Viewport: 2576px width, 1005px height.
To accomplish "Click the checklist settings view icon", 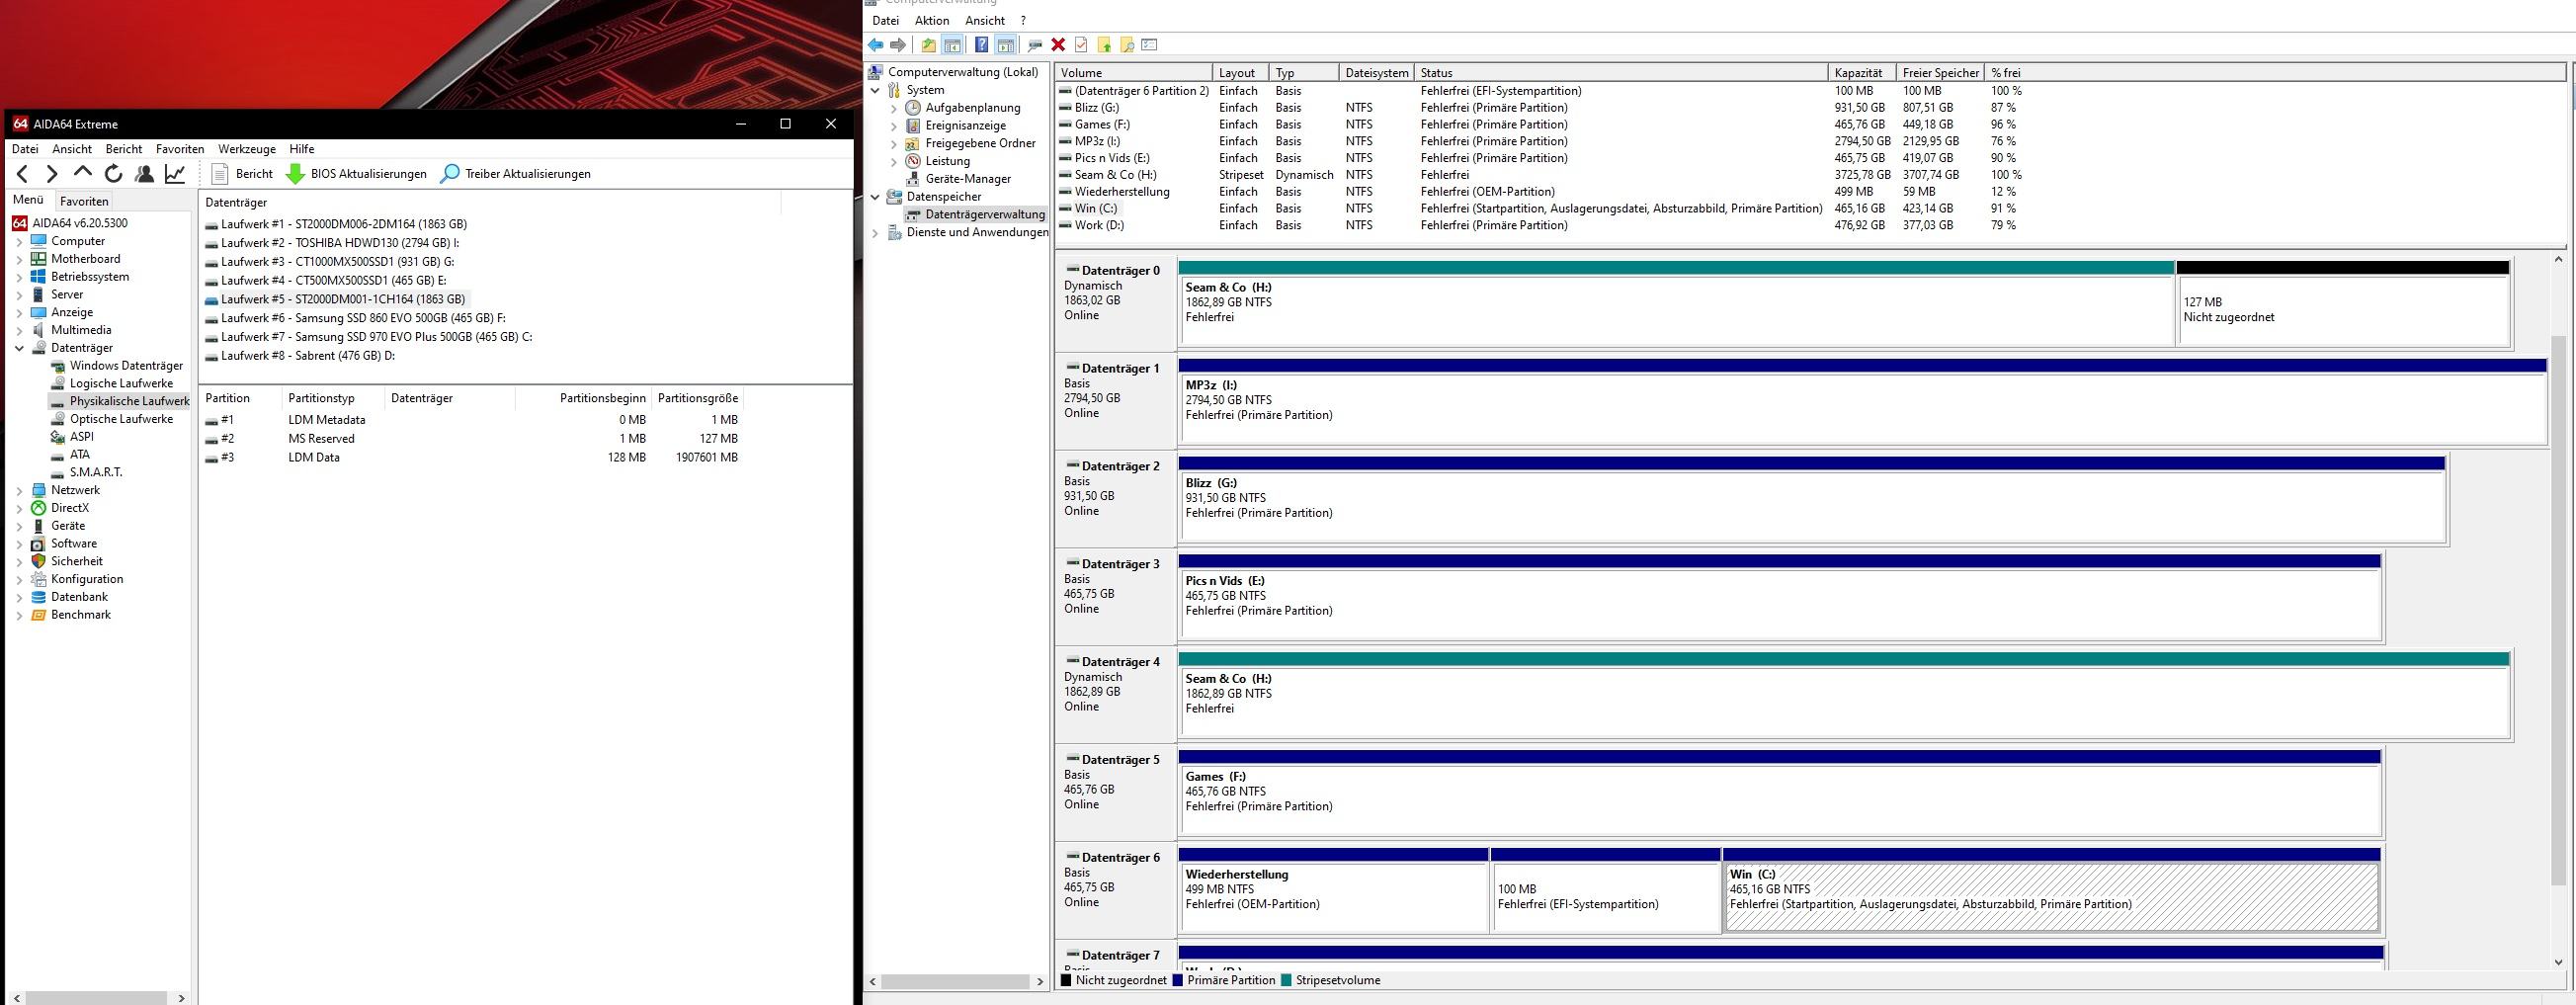I will (1149, 45).
